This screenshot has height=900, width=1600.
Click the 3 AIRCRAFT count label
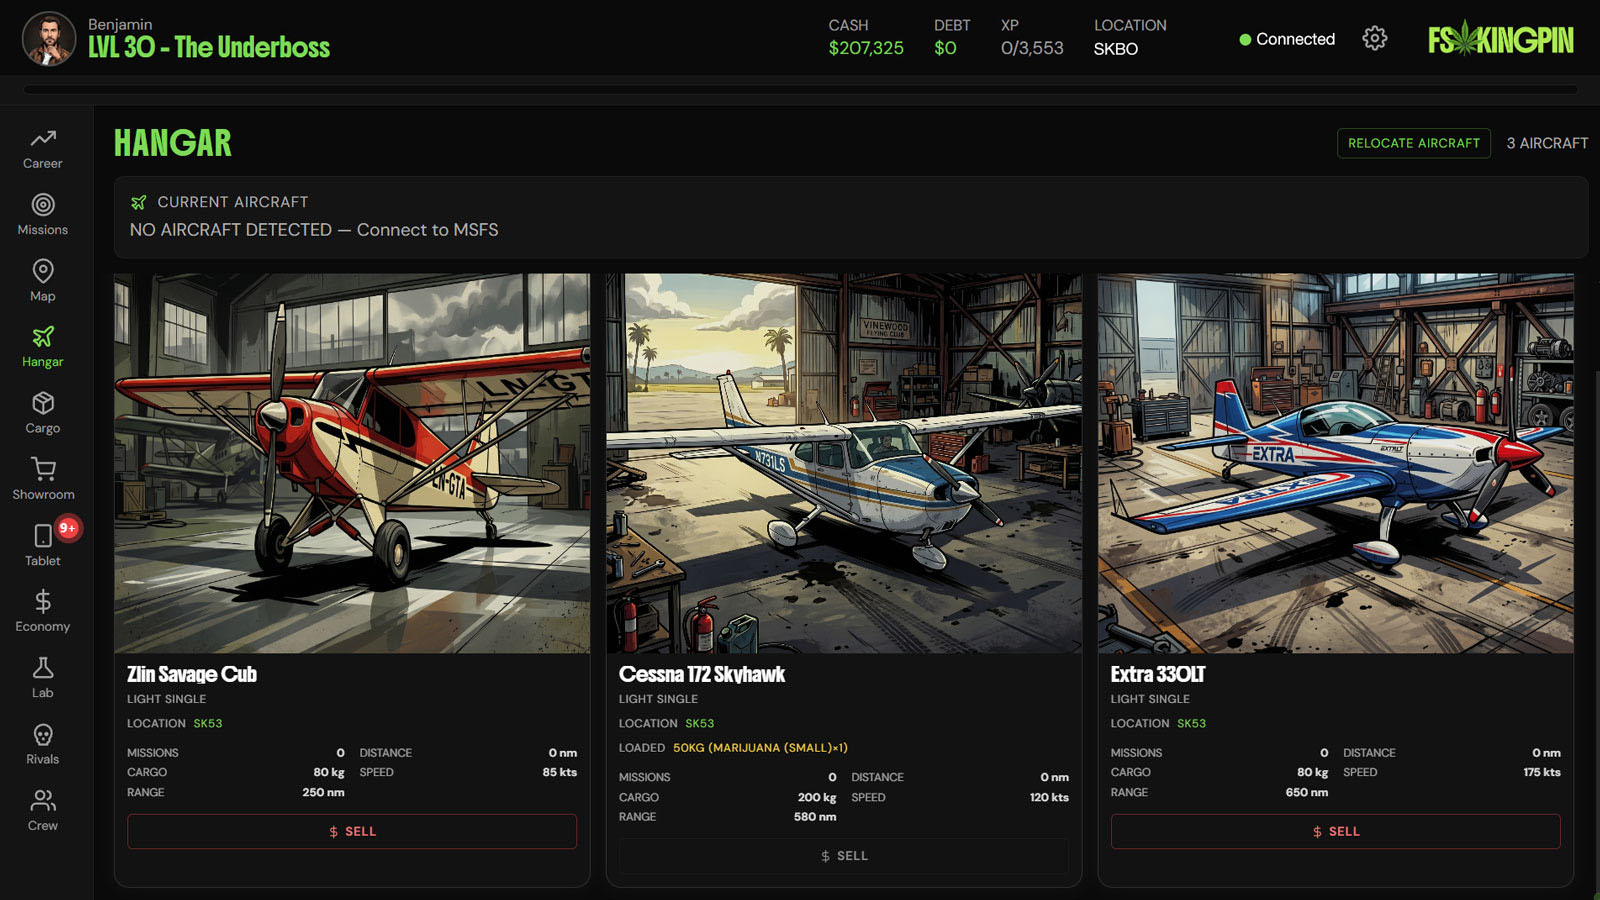(1547, 143)
